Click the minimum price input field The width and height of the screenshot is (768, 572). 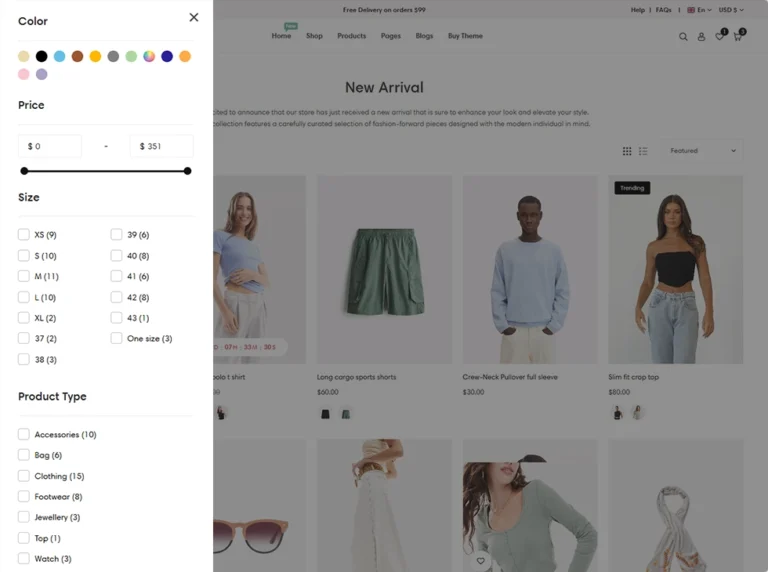click(x=50, y=146)
